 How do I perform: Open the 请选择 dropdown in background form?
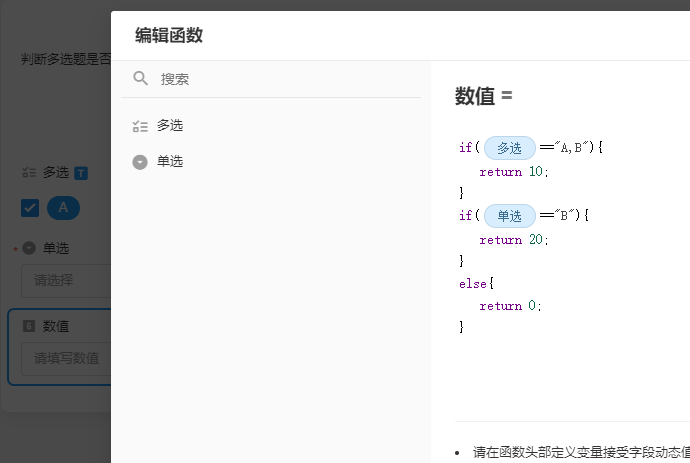coord(66,280)
